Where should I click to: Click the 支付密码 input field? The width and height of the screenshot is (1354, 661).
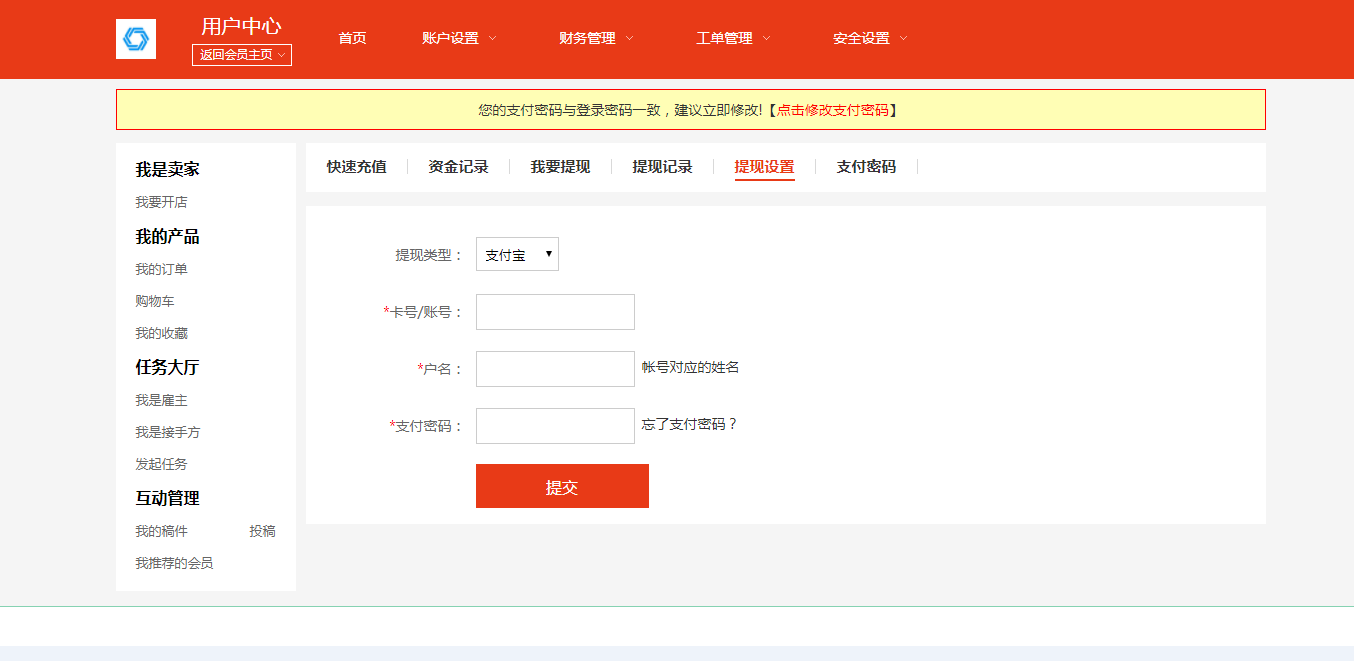coord(555,426)
